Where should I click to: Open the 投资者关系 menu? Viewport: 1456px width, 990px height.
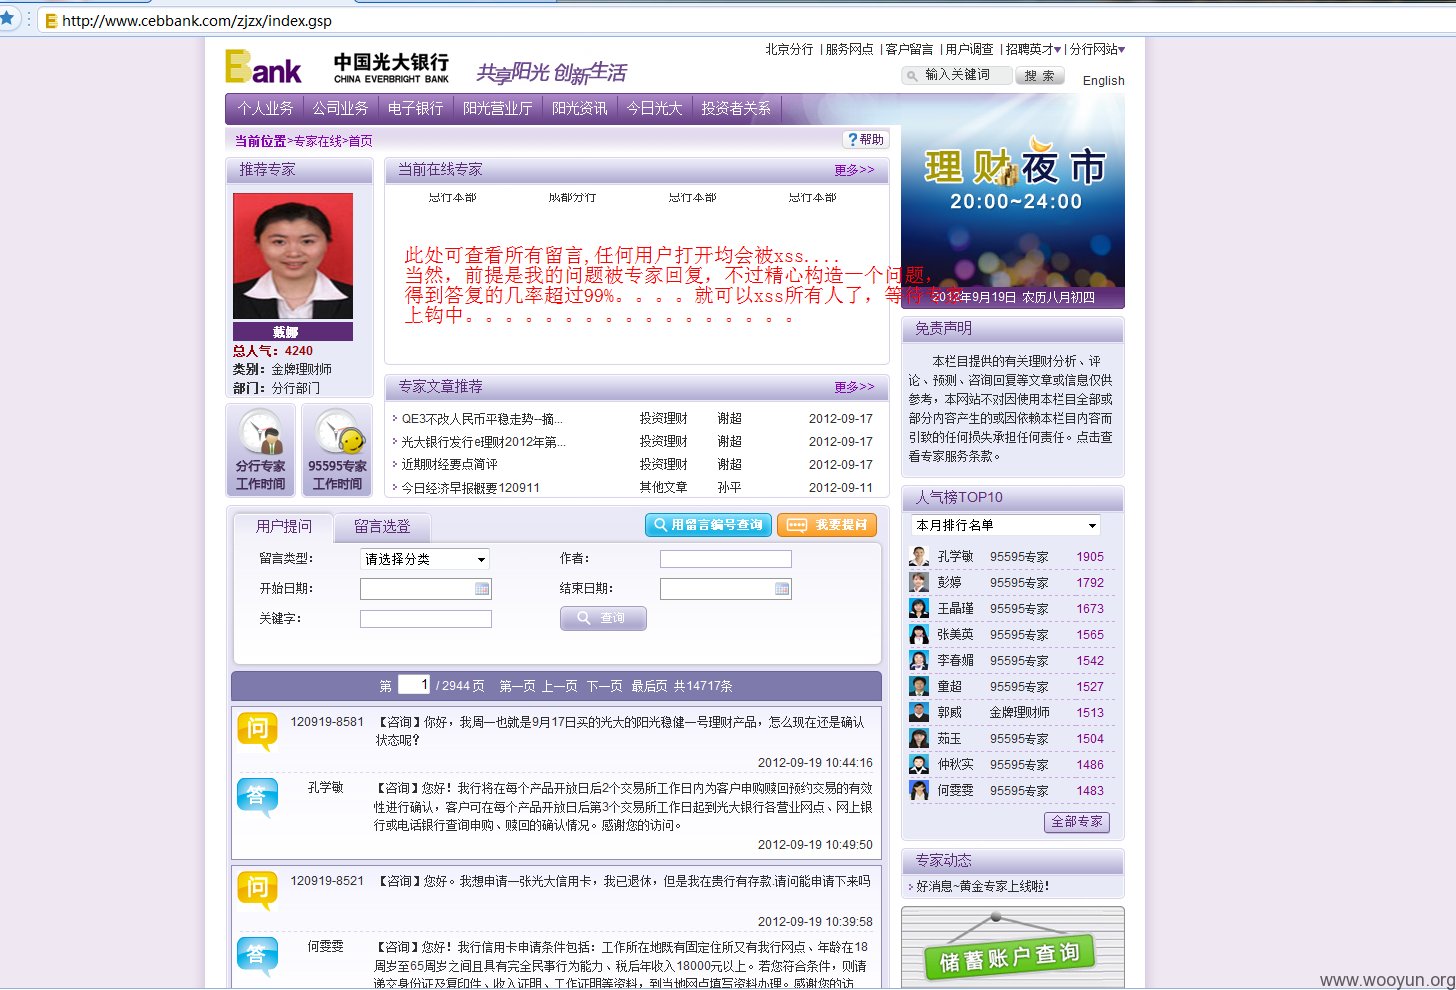click(736, 108)
